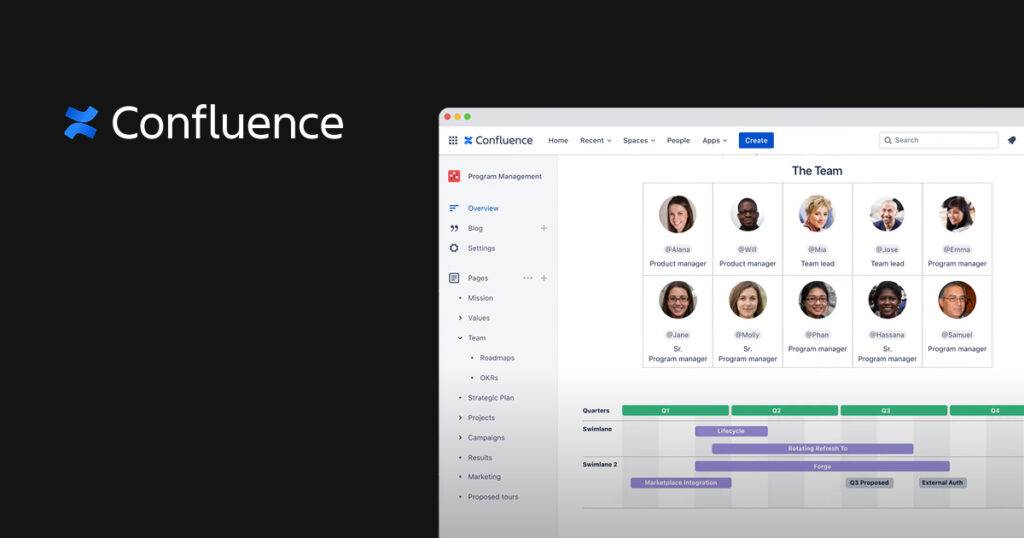Open the Marketing page
1024x538 pixels.
pos(485,477)
